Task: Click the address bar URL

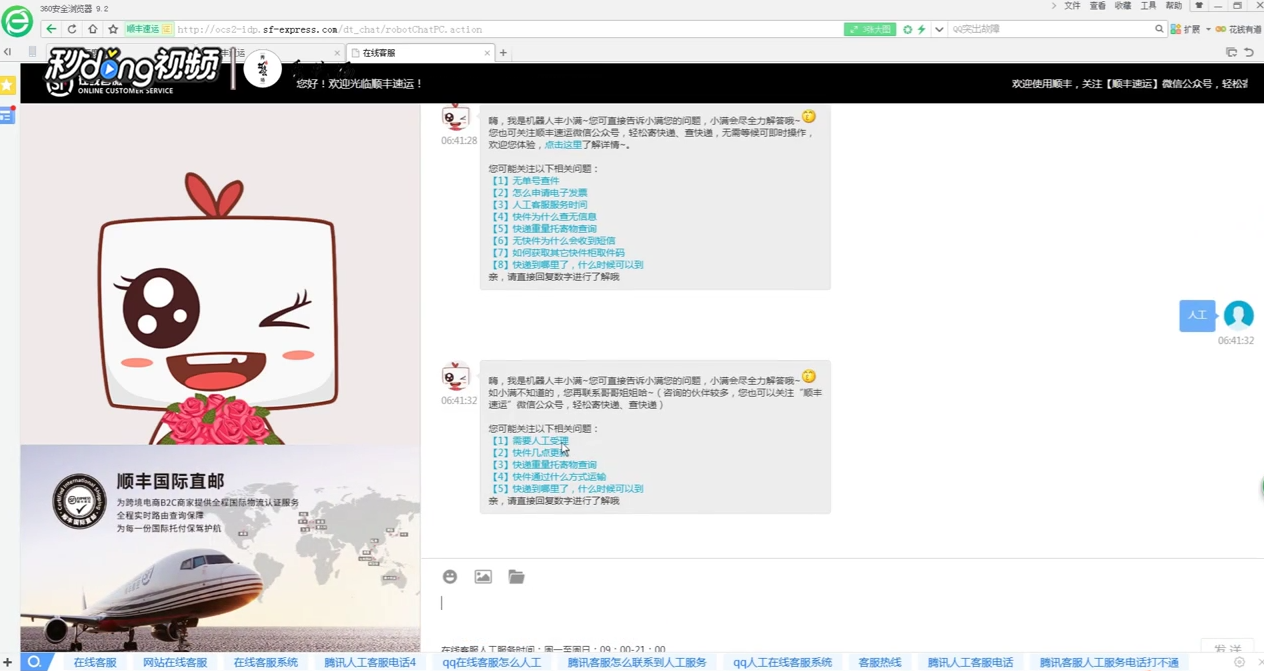Action: click(x=330, y=30)
